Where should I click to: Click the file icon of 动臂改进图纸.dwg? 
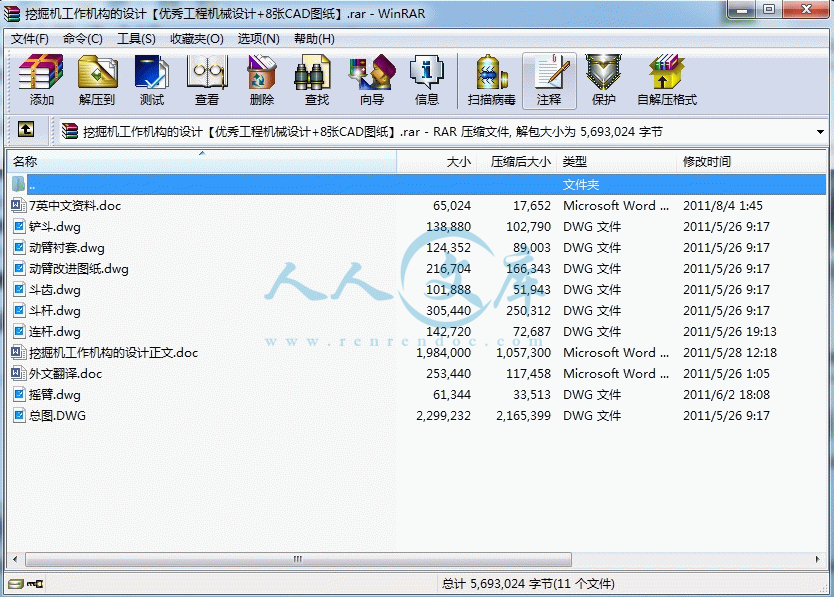pos(19,269)
